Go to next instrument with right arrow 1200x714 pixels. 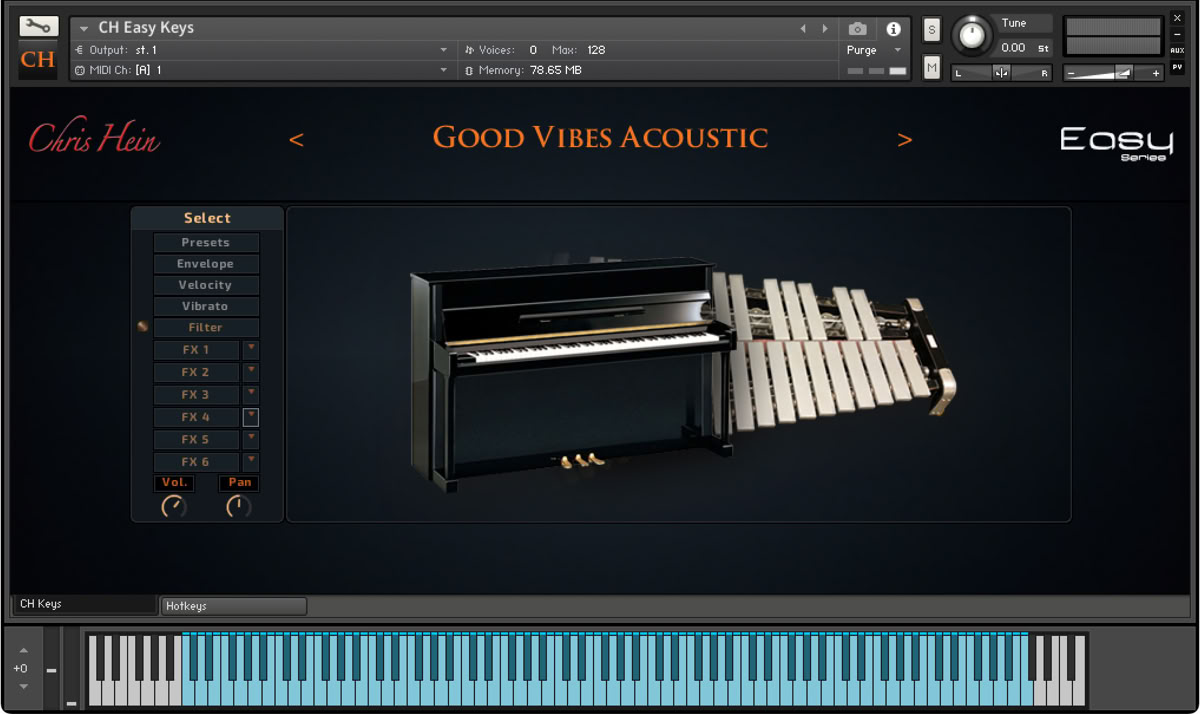pos(825,29)
